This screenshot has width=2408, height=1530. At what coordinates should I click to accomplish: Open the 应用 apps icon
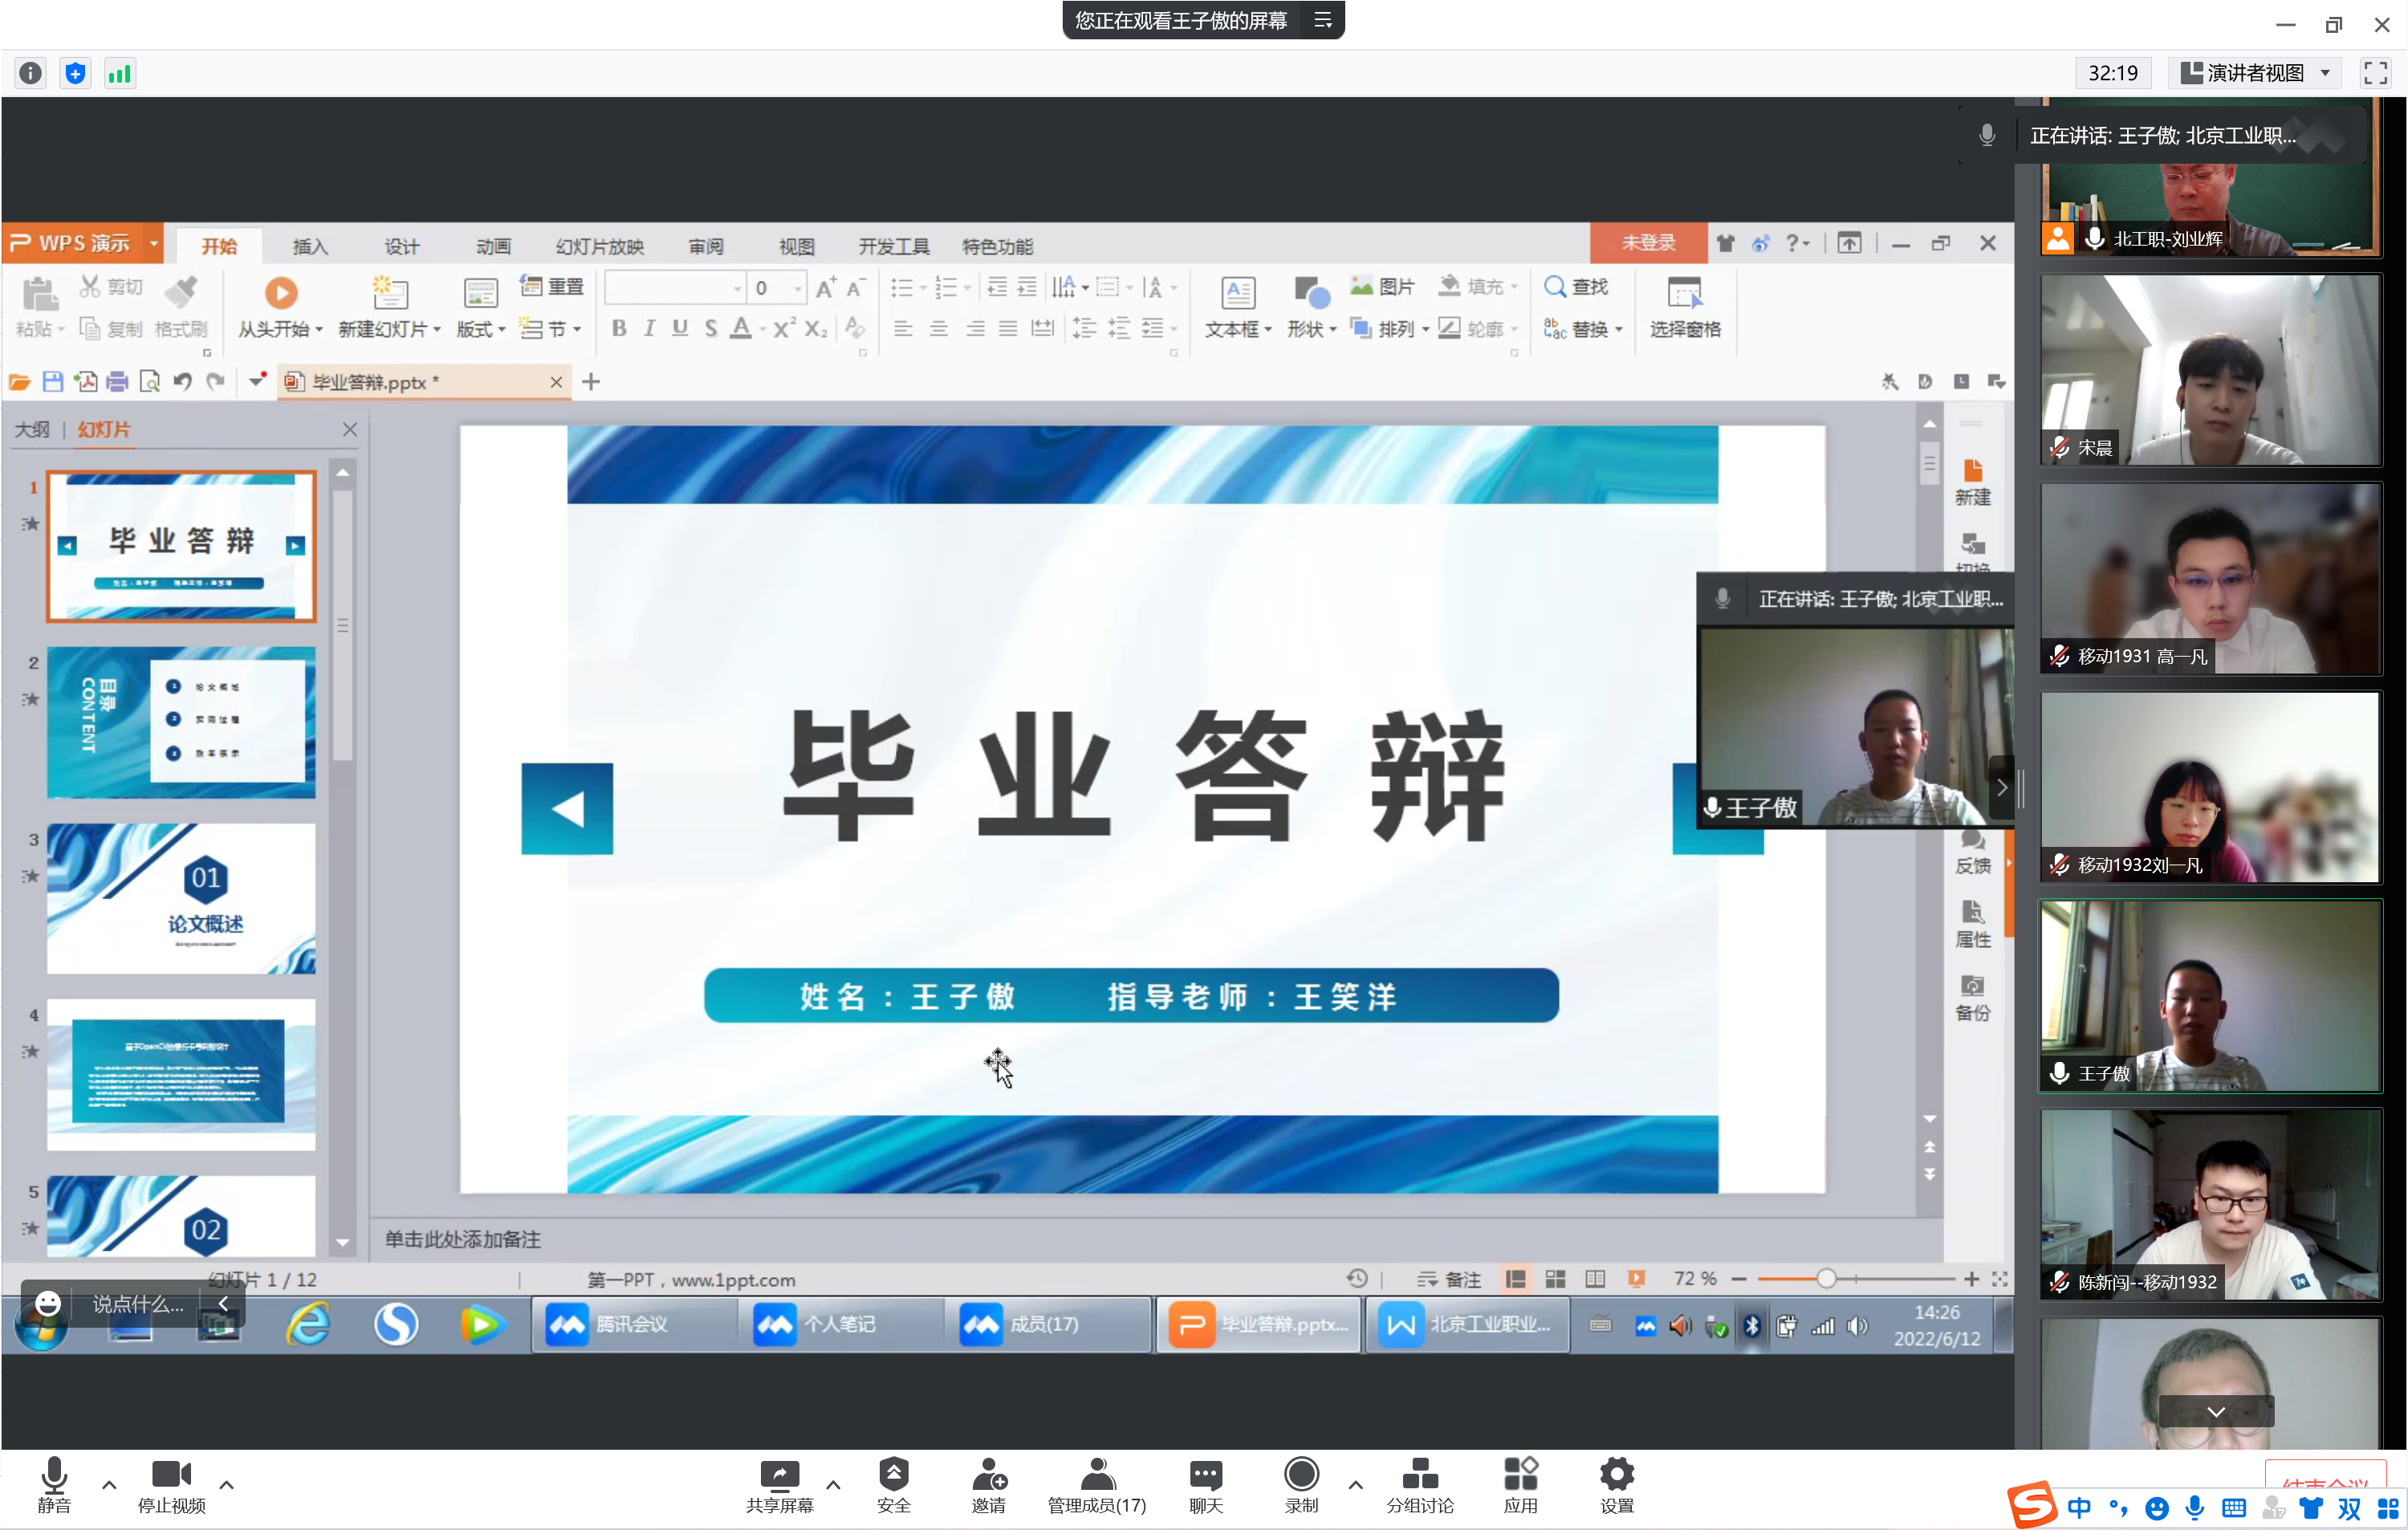[1520, 1474]
